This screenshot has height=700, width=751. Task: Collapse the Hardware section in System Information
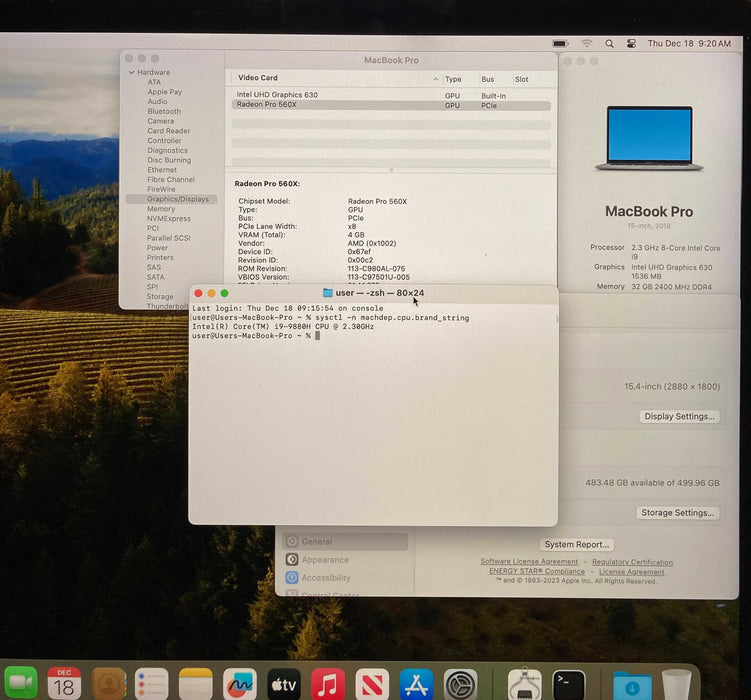click(132, 72)
